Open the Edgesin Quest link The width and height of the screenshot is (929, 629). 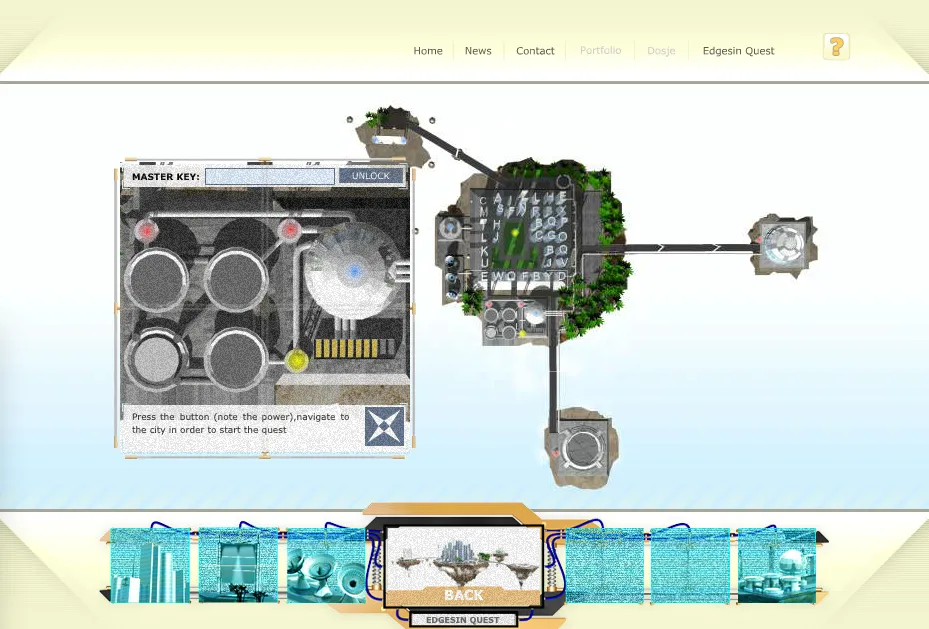pyautogui.click(x=738, y=51)
